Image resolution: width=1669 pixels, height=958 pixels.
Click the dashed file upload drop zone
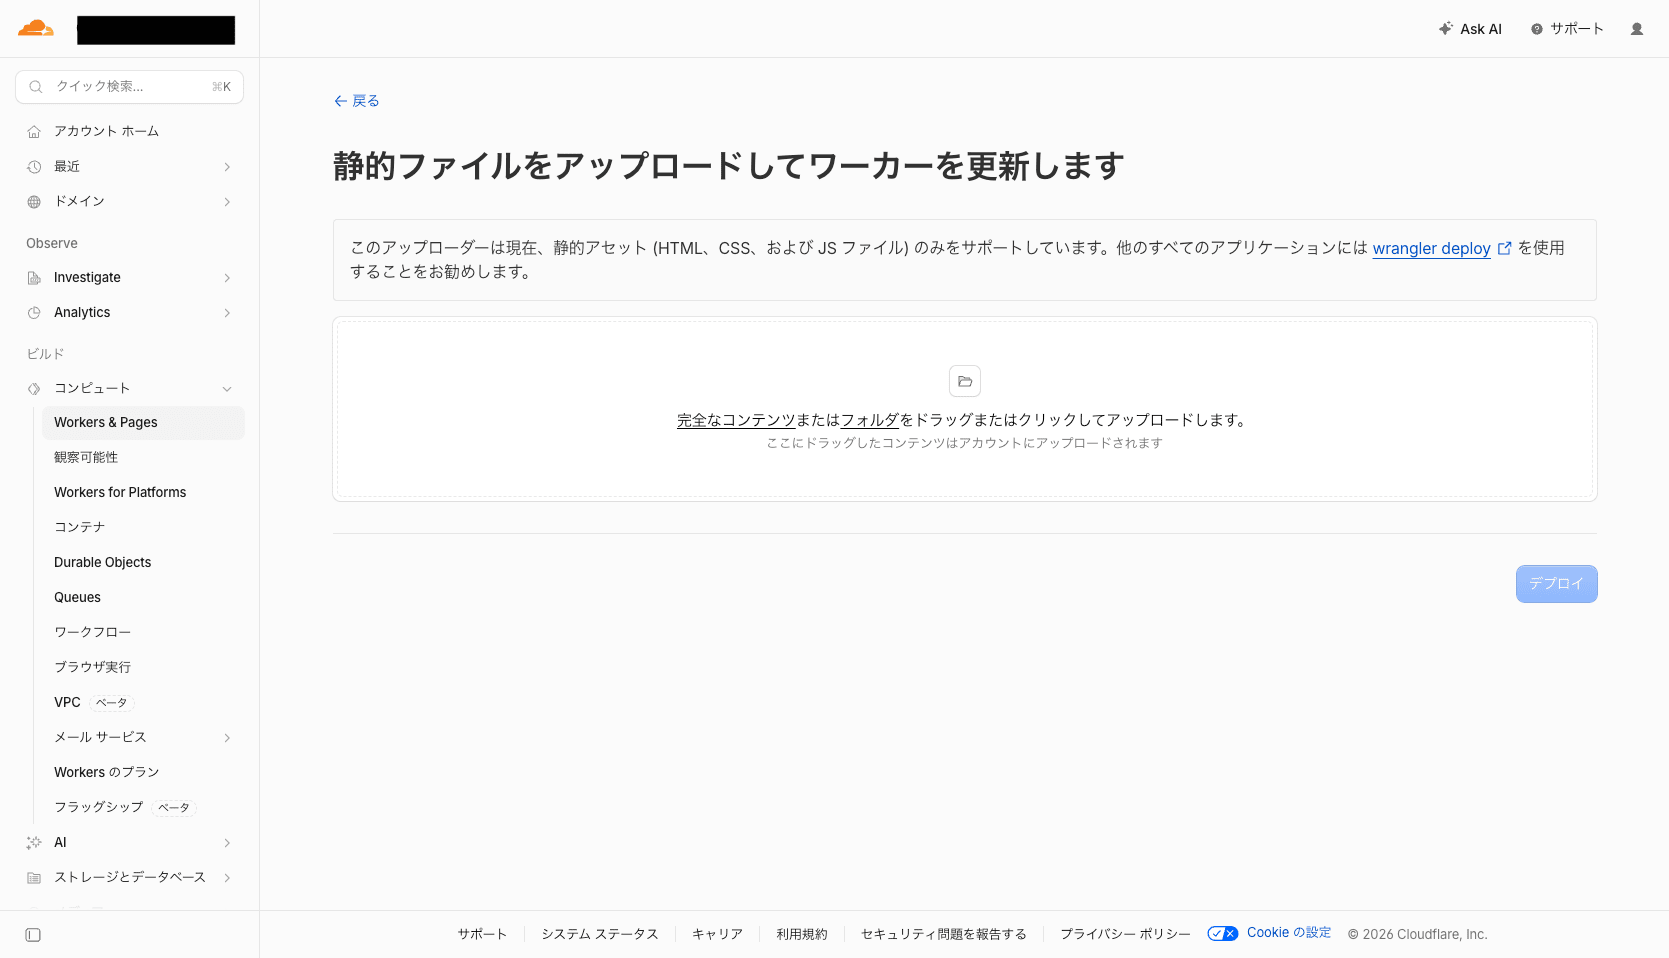[x=965, y=409]
